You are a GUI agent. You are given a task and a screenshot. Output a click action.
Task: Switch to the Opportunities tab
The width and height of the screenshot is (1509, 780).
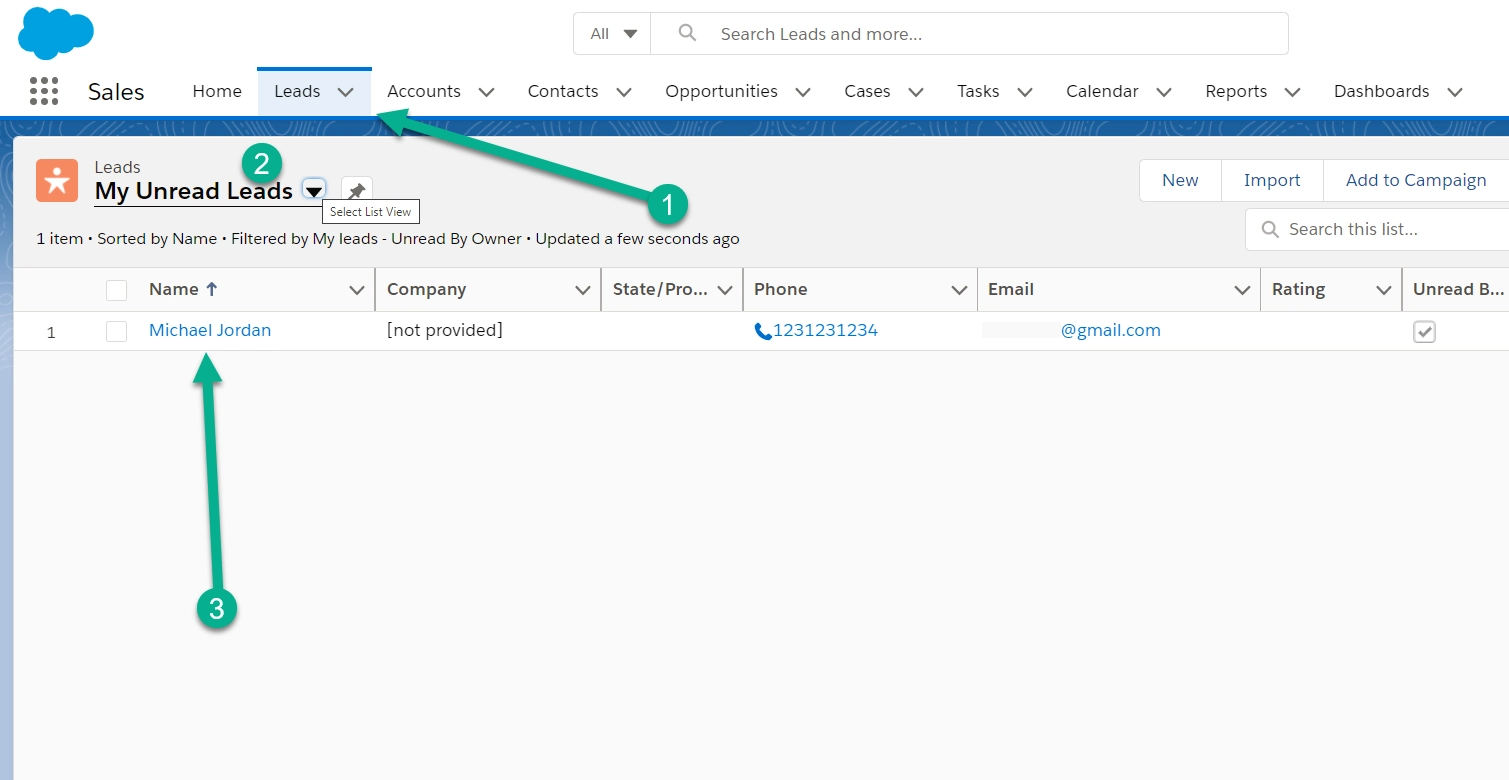721,91
